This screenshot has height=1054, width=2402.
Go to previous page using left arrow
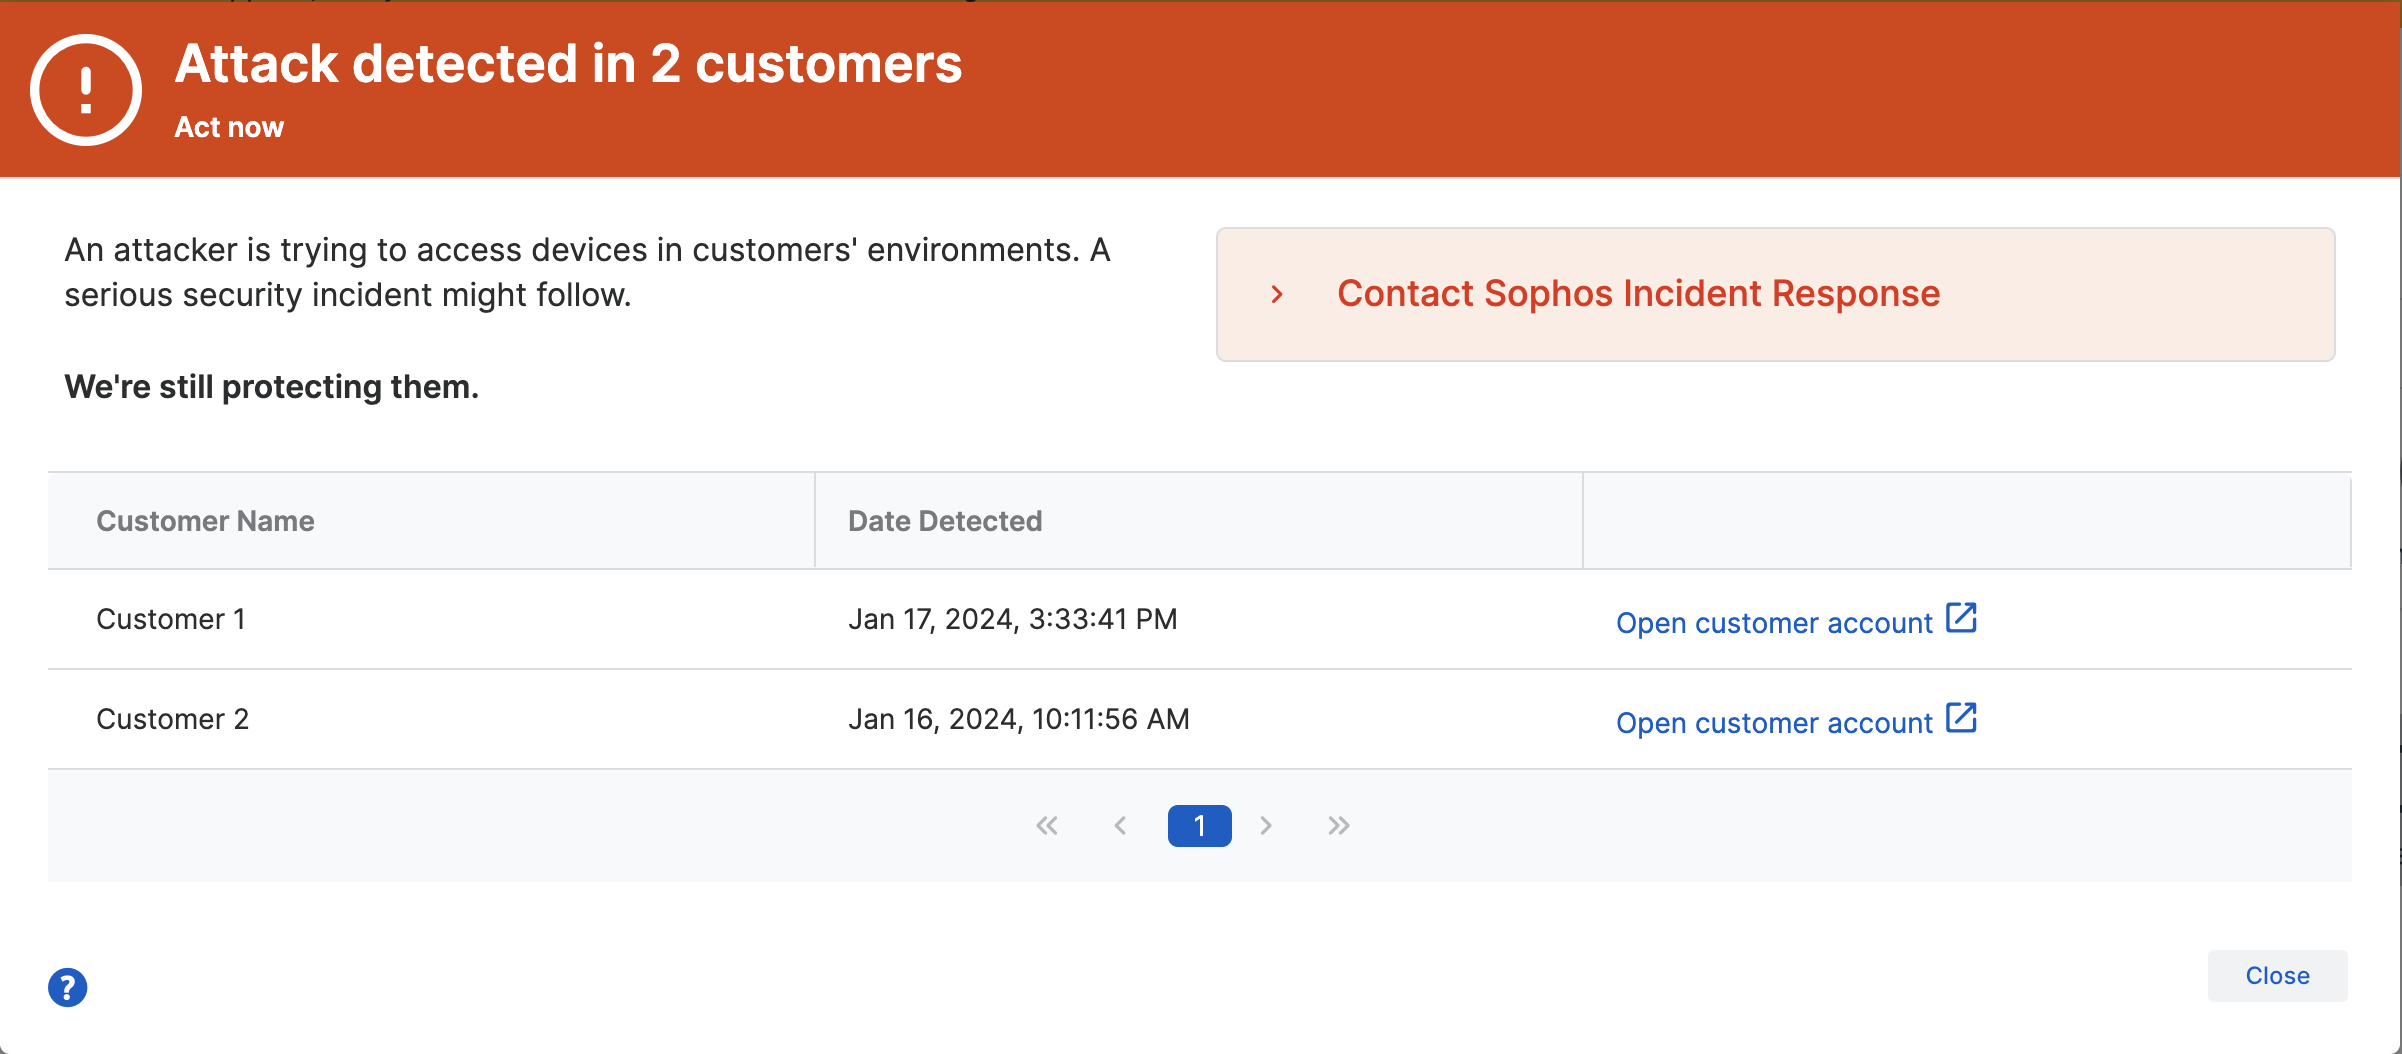click(x=1120, y=826)
